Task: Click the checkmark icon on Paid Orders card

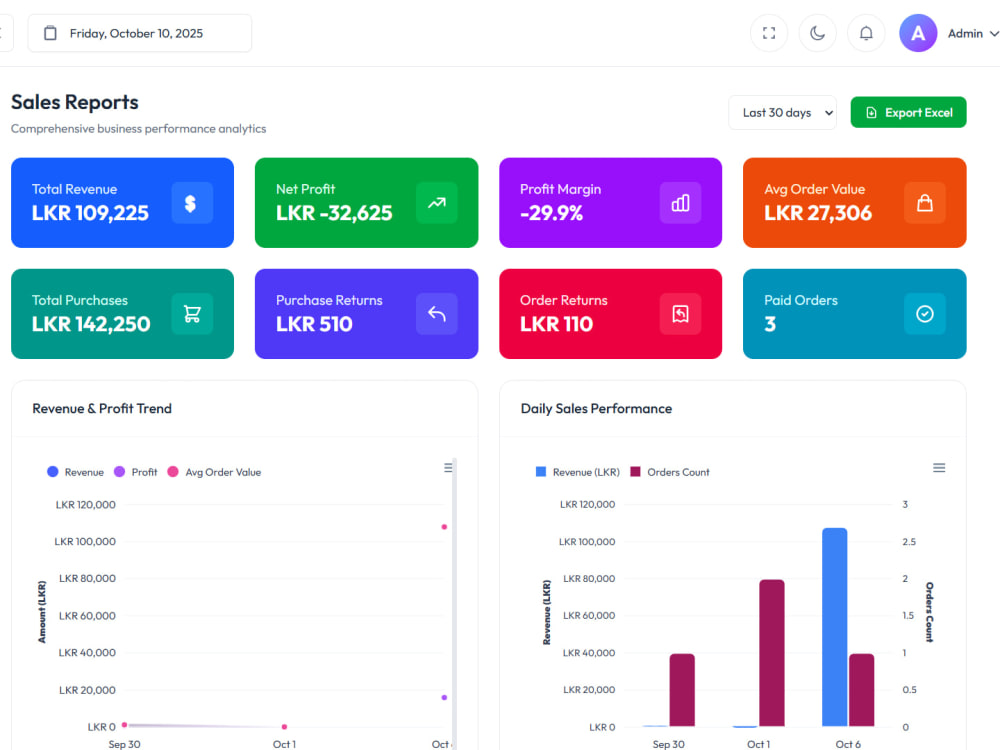Action: tap(924, 314)
